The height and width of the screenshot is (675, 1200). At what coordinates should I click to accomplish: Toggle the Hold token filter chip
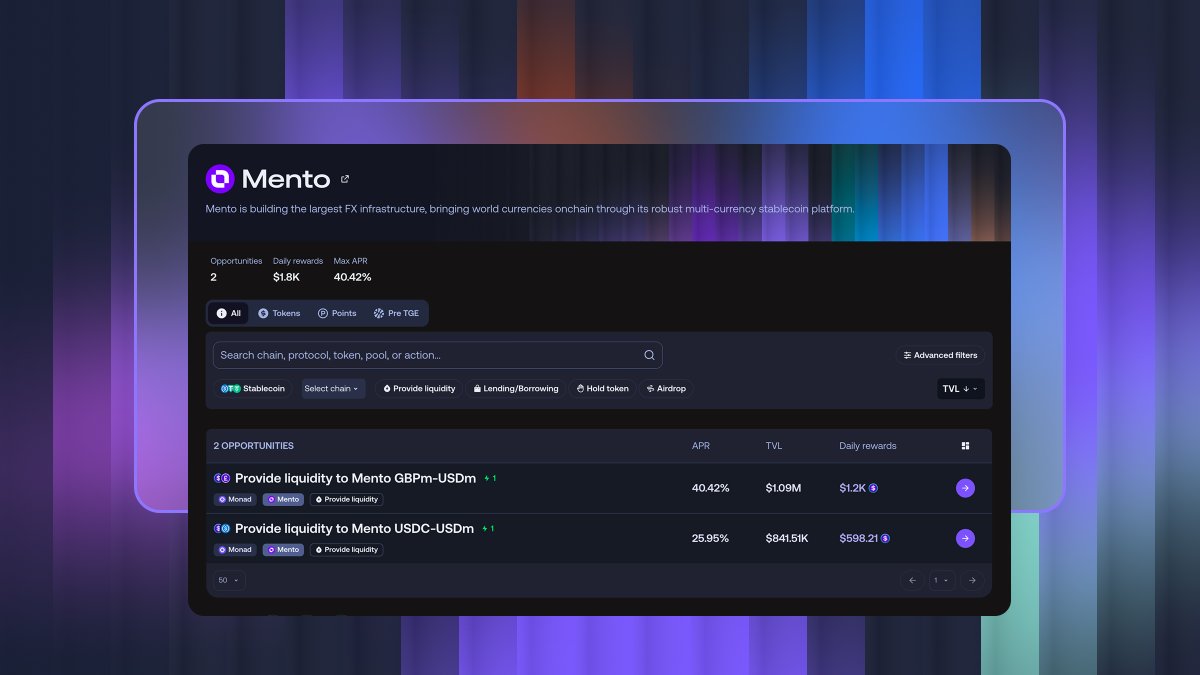602,388
